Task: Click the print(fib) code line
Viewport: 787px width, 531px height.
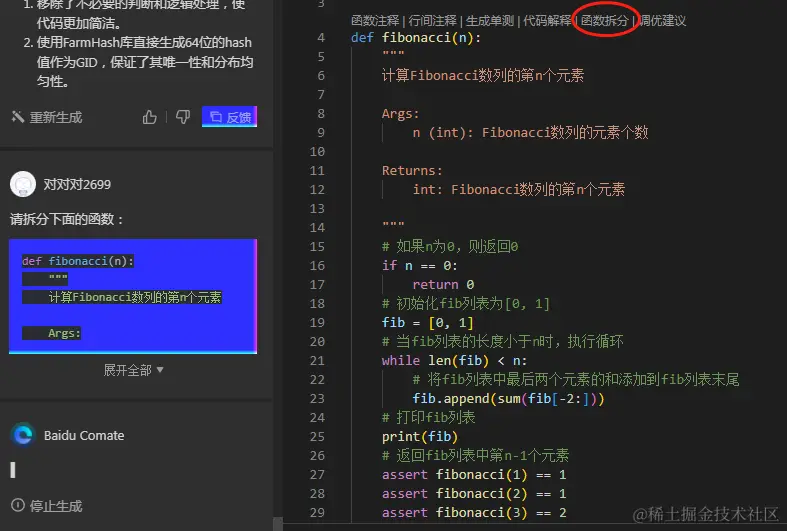Action: pos(420,437)
